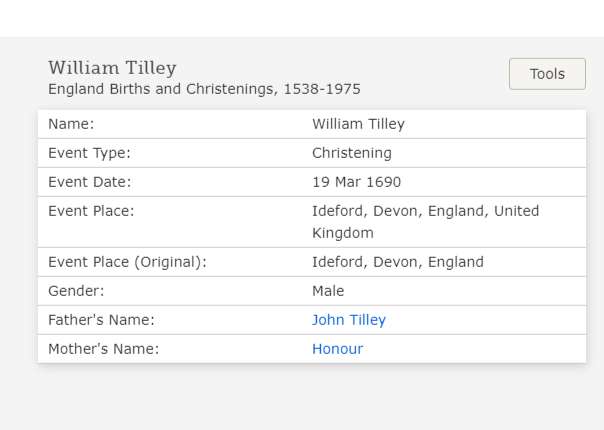The width and height of the screenshot is (604, 430).
Task: Open the John Tilley father link
Action: point(349,320)
